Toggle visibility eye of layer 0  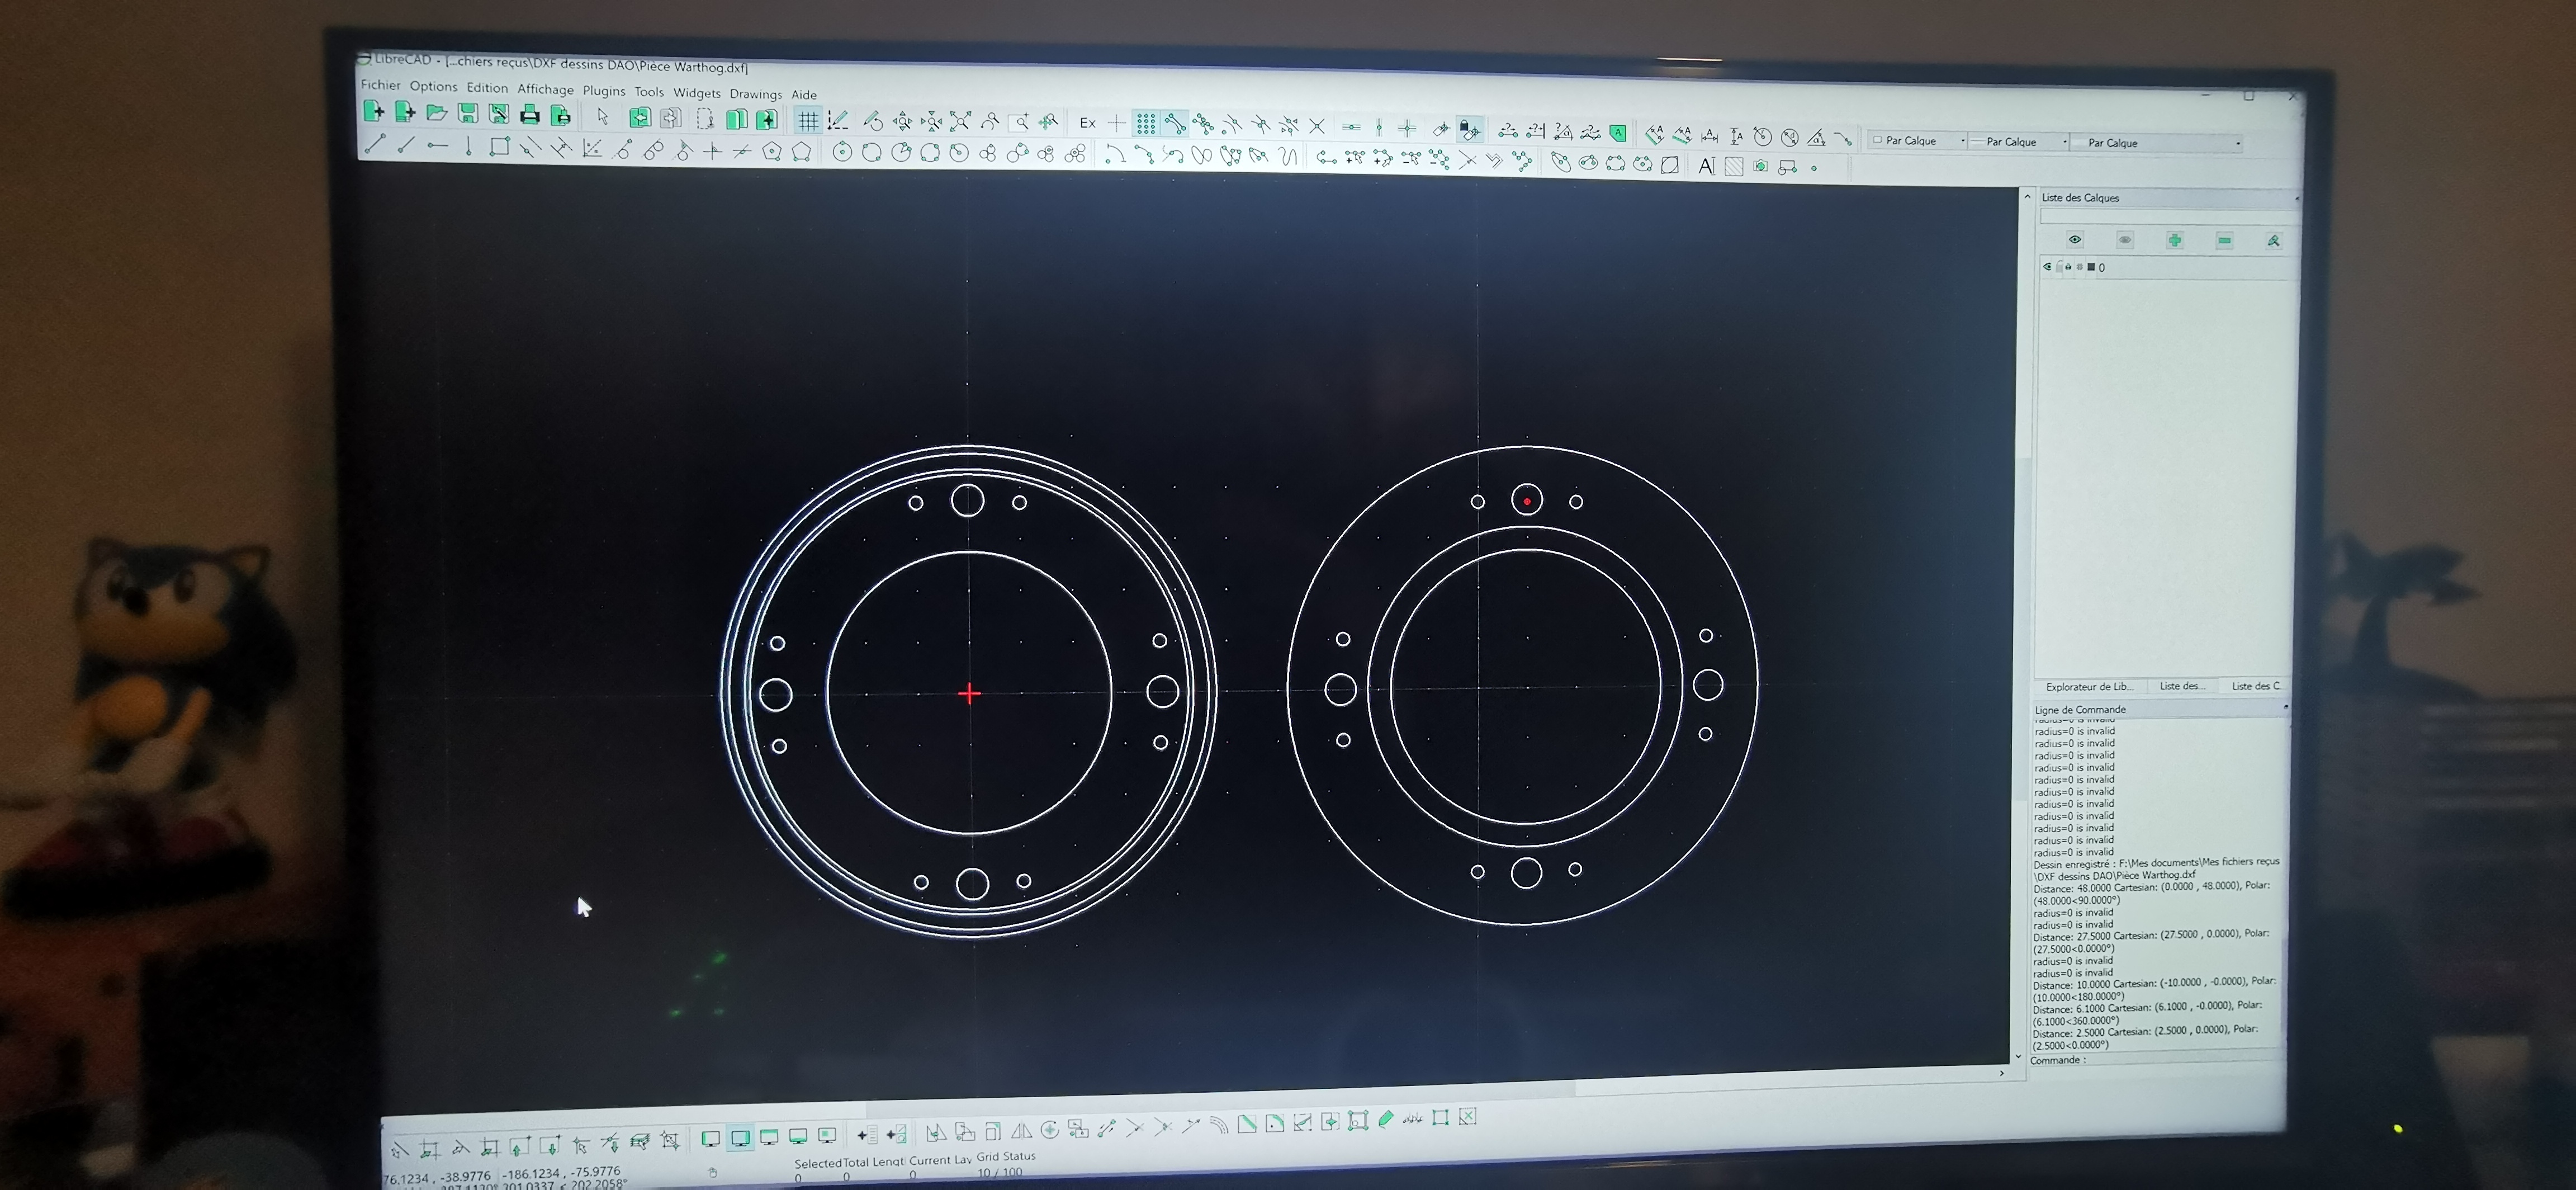(x=2047, y=267)
